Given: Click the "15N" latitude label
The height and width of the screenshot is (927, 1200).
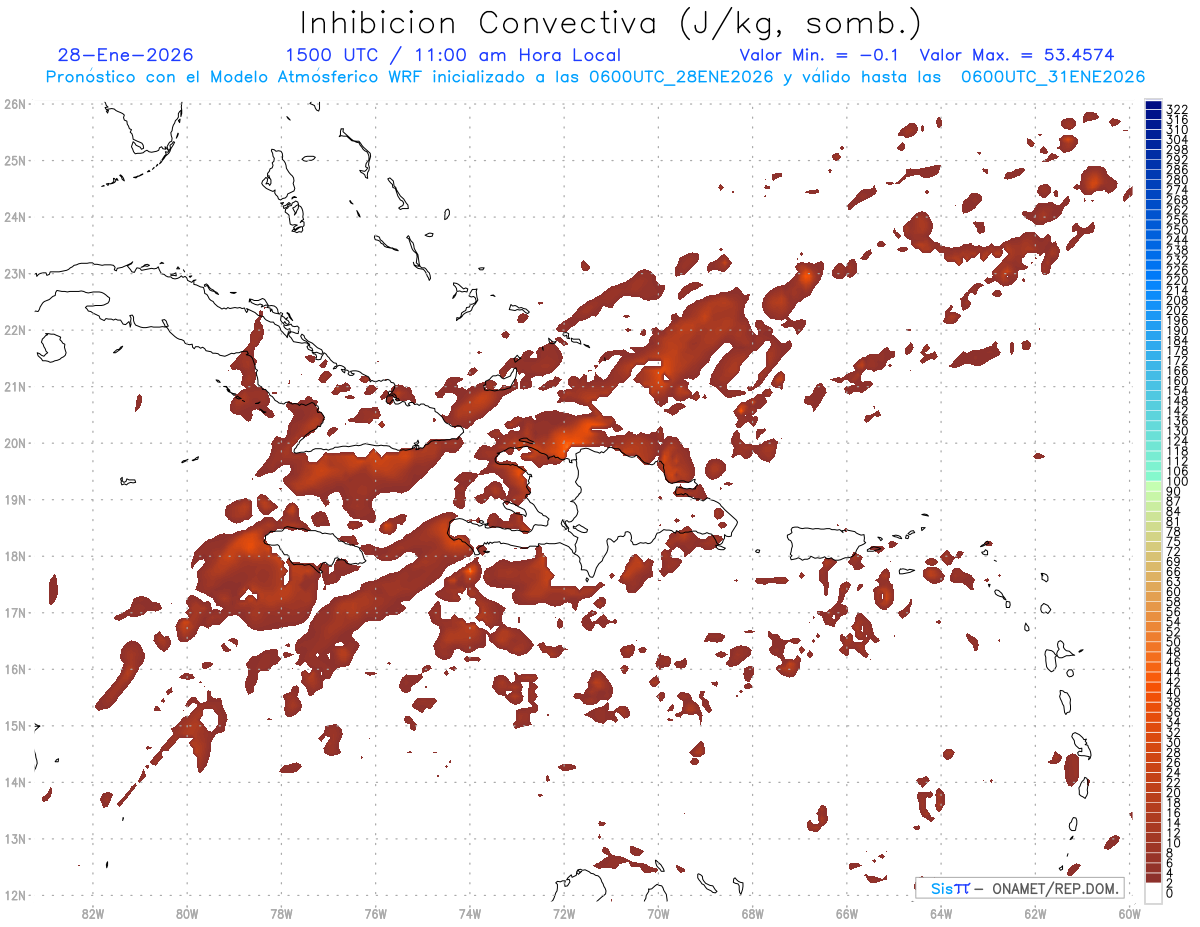Looking at the screenshot, I should coord(14,725).
